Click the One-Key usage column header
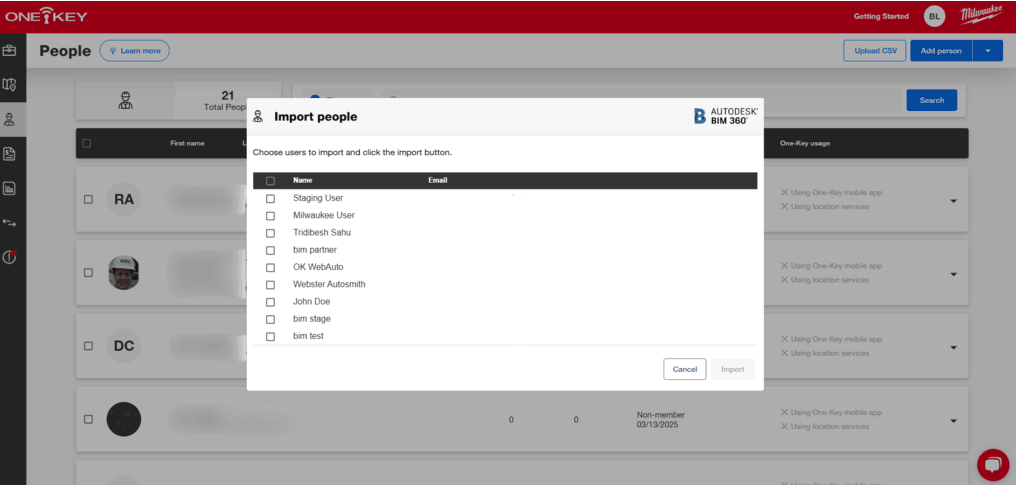This screenshot has height=487, width=1016. (x=805, y=143)
